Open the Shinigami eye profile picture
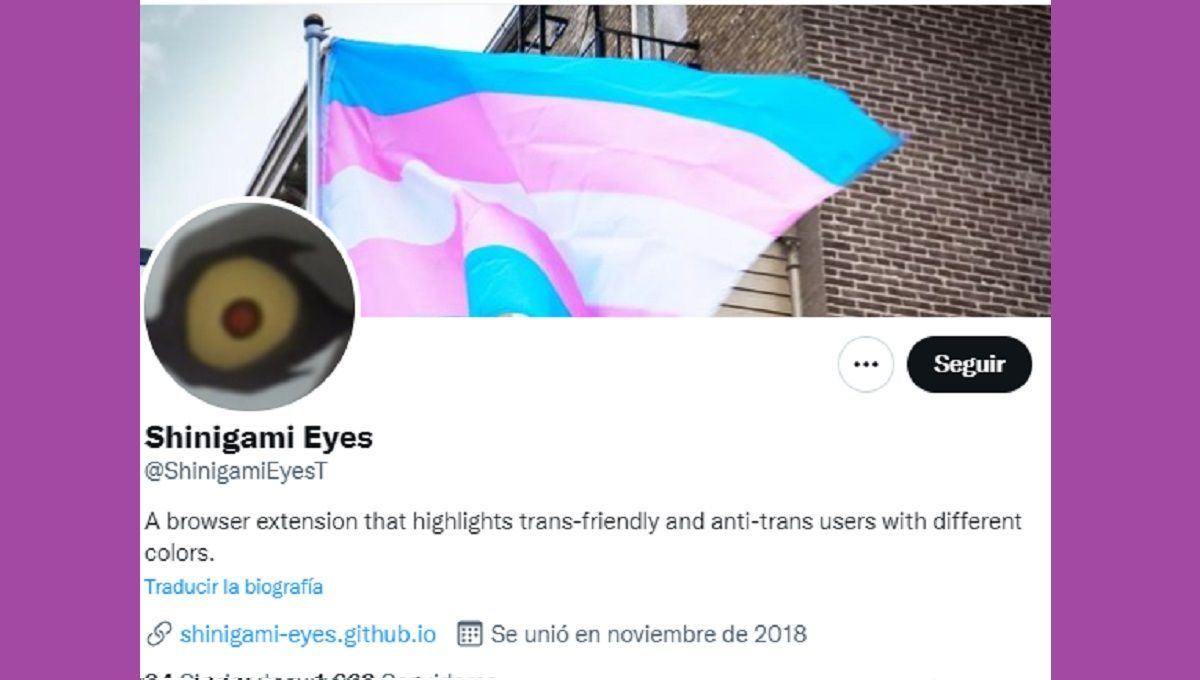This screenshot has height=680, width=1200. point(250,305)
